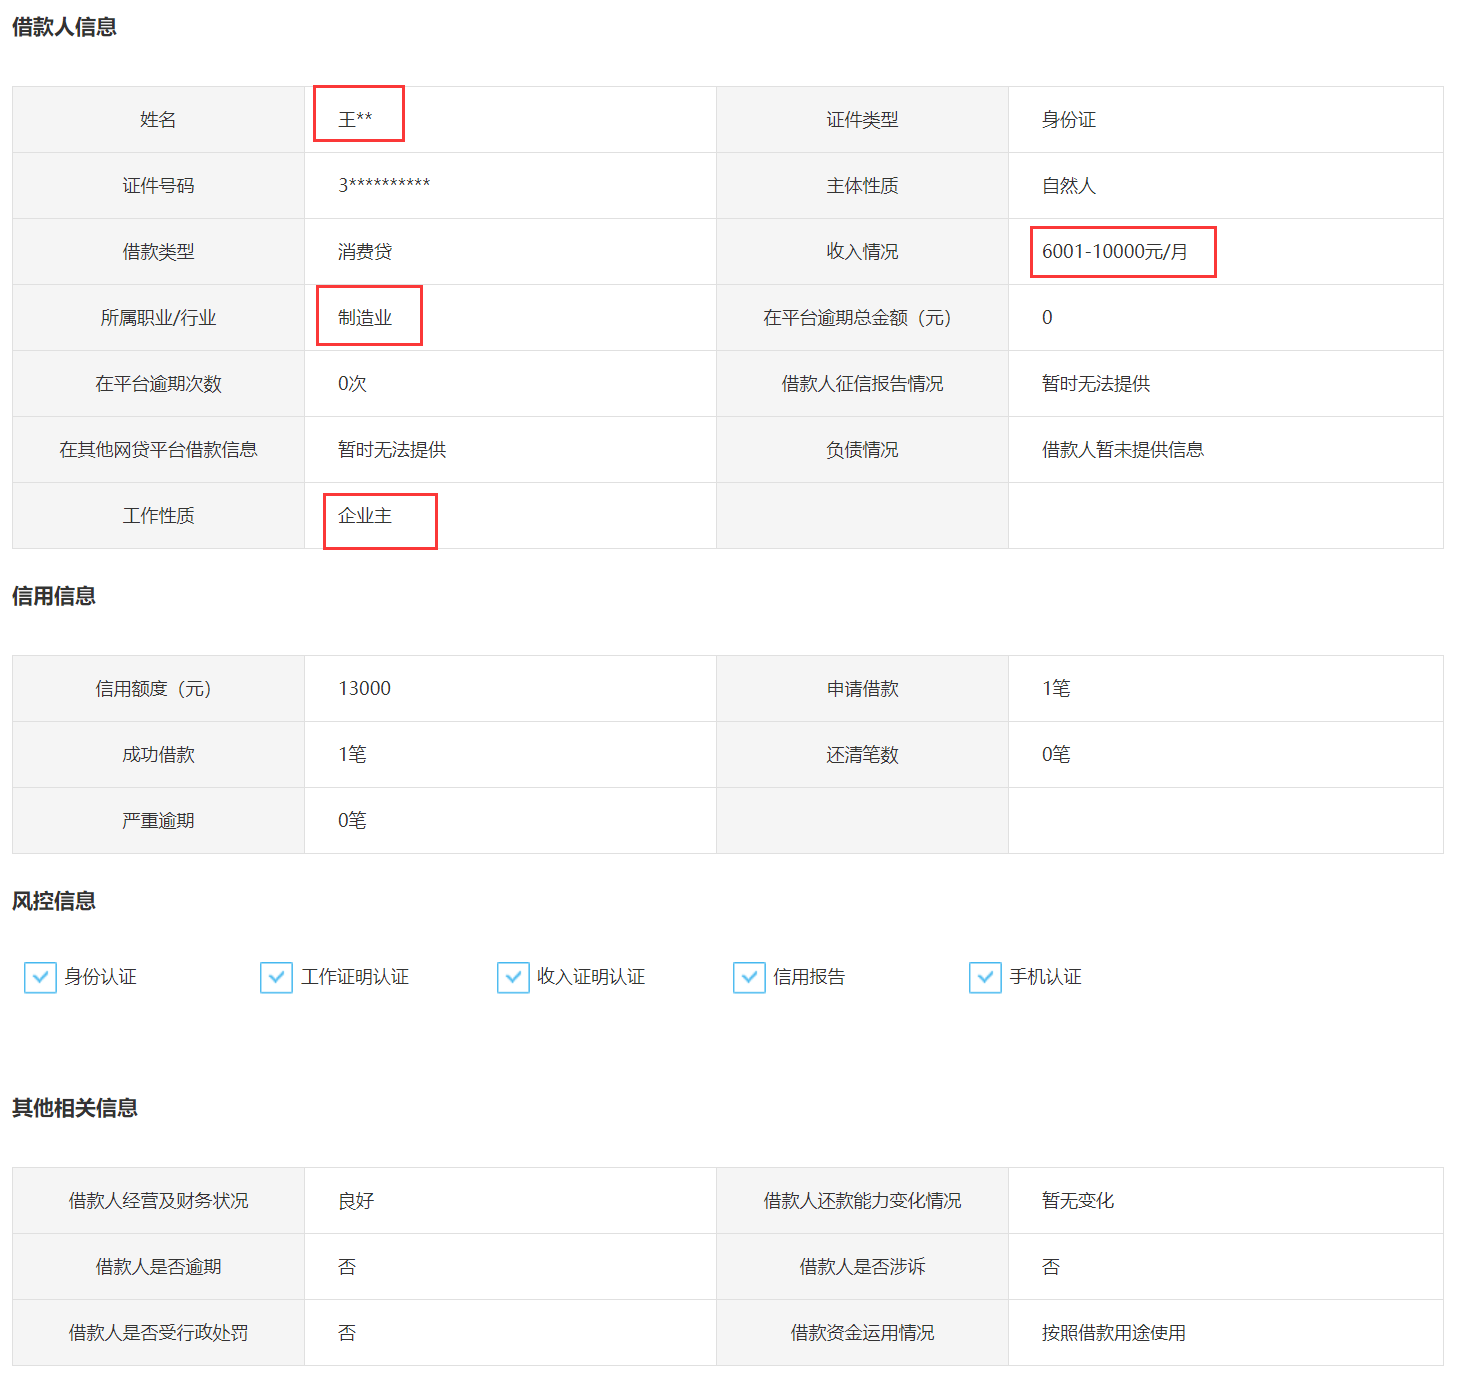This screenshot has width=1477, height=1390.
Task: Click the 主体性质 label cell
Action: pyautogui.click(x=862, y=186)
